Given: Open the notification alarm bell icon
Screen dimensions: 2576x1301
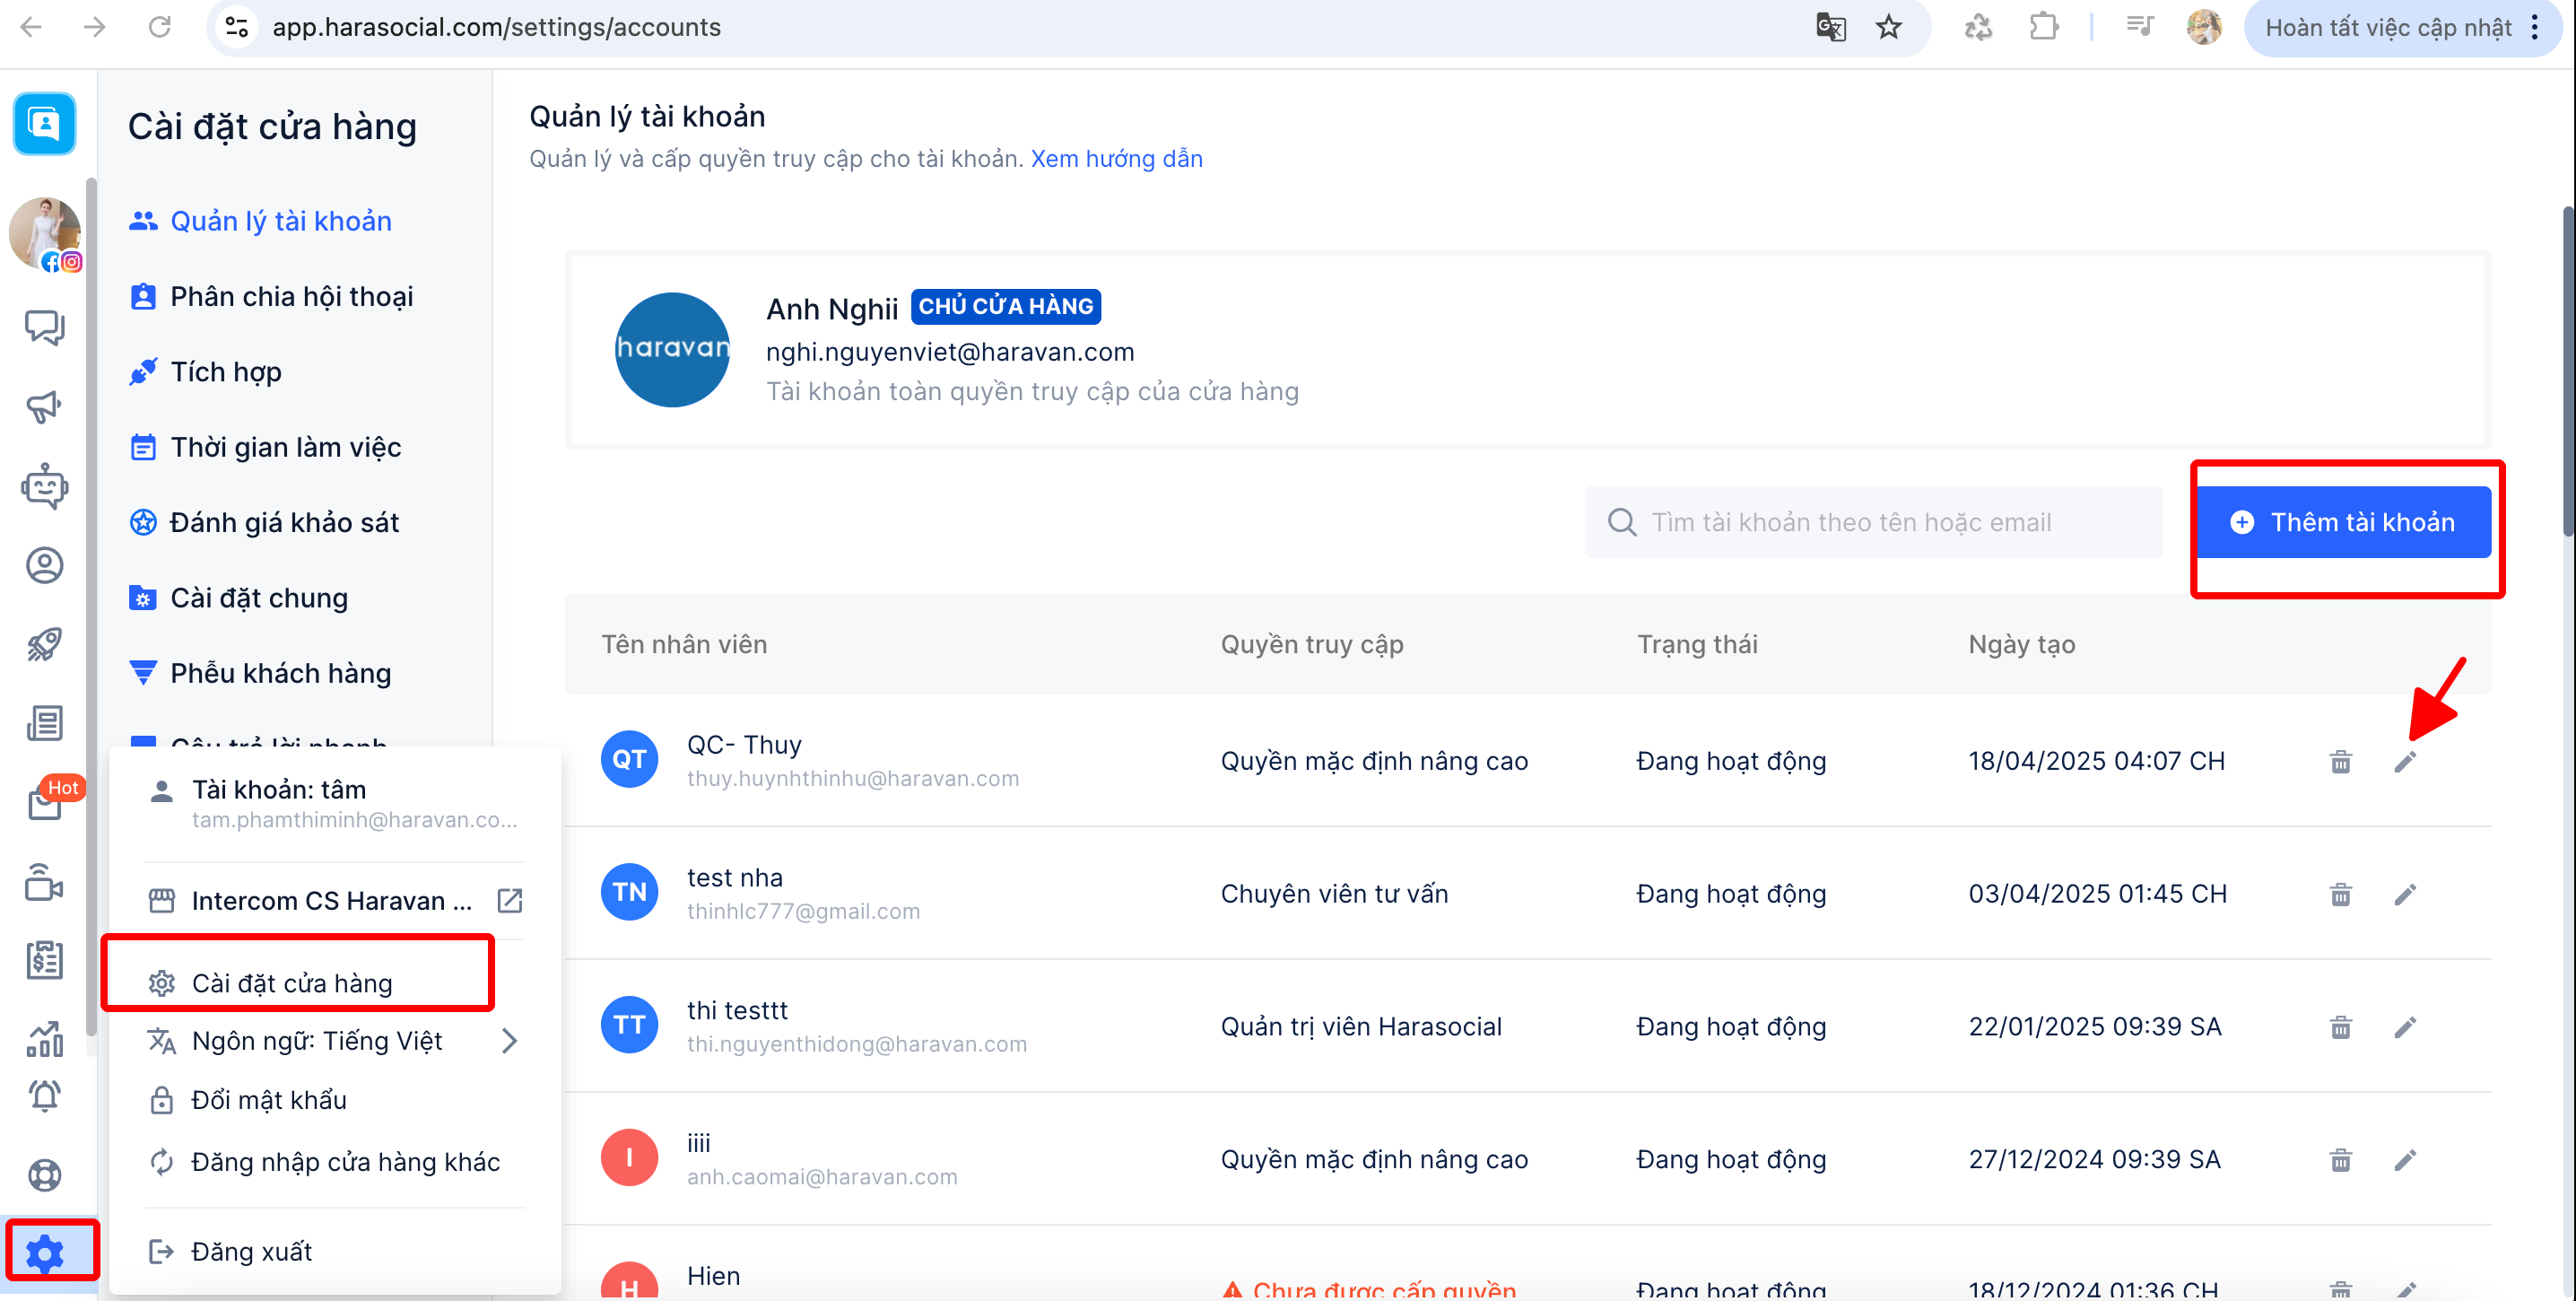Looking at the screenshot, I should coord(44,1097).
